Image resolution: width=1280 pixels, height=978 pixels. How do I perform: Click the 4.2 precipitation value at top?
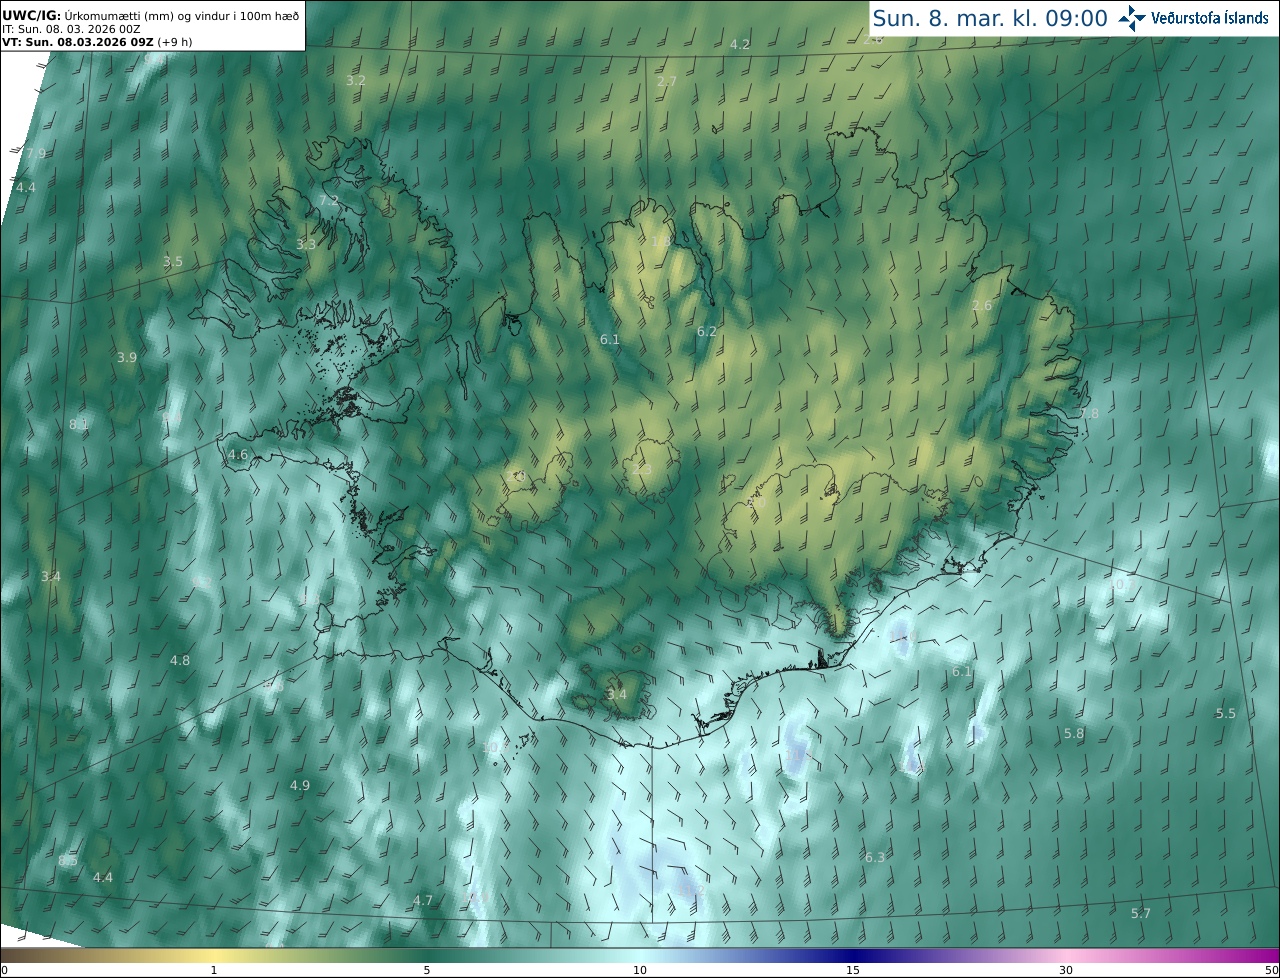[740, 44]
